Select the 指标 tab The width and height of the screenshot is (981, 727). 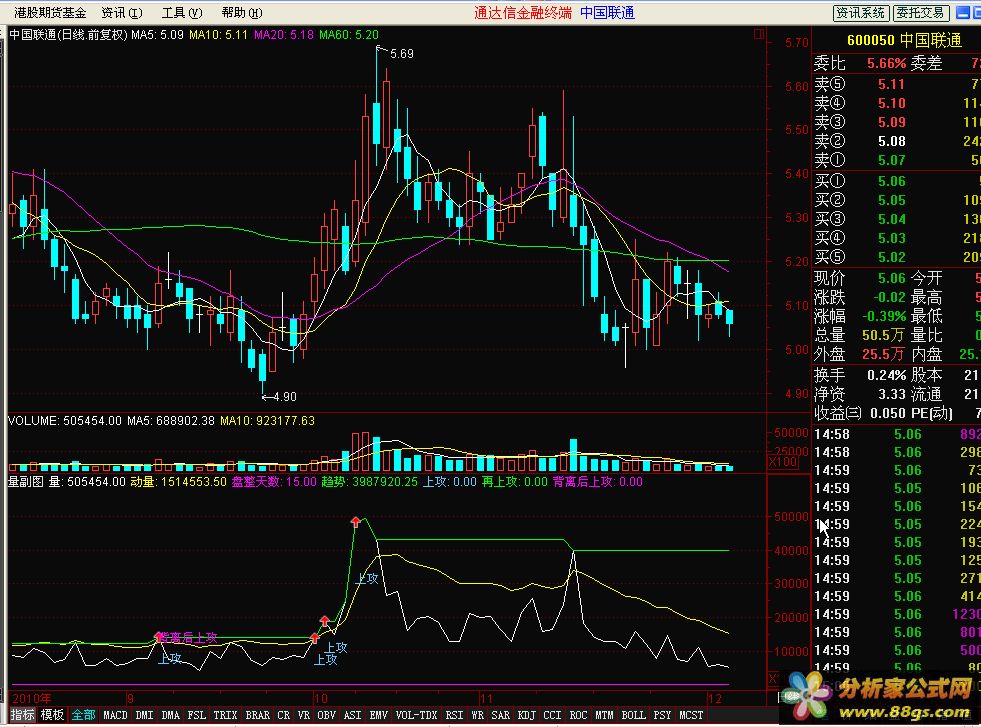[x=23, y=714]
